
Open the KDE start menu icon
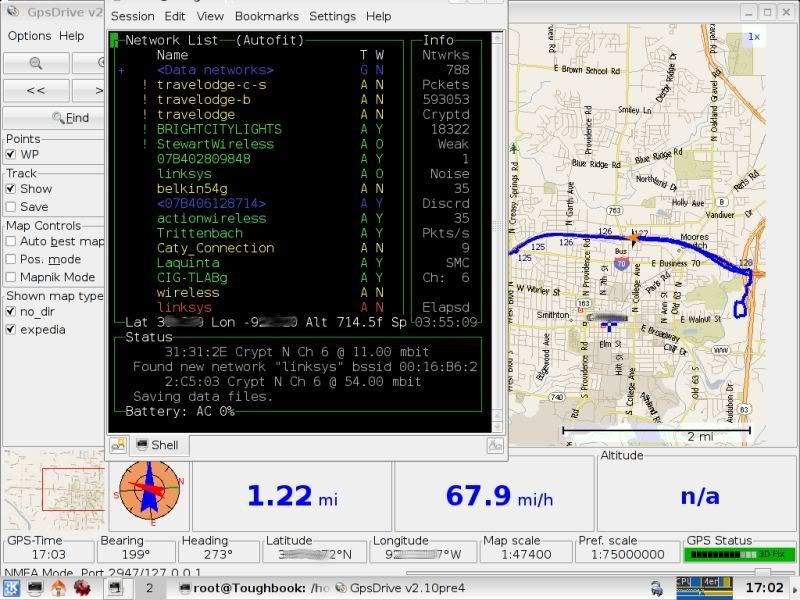coord(12,588)
